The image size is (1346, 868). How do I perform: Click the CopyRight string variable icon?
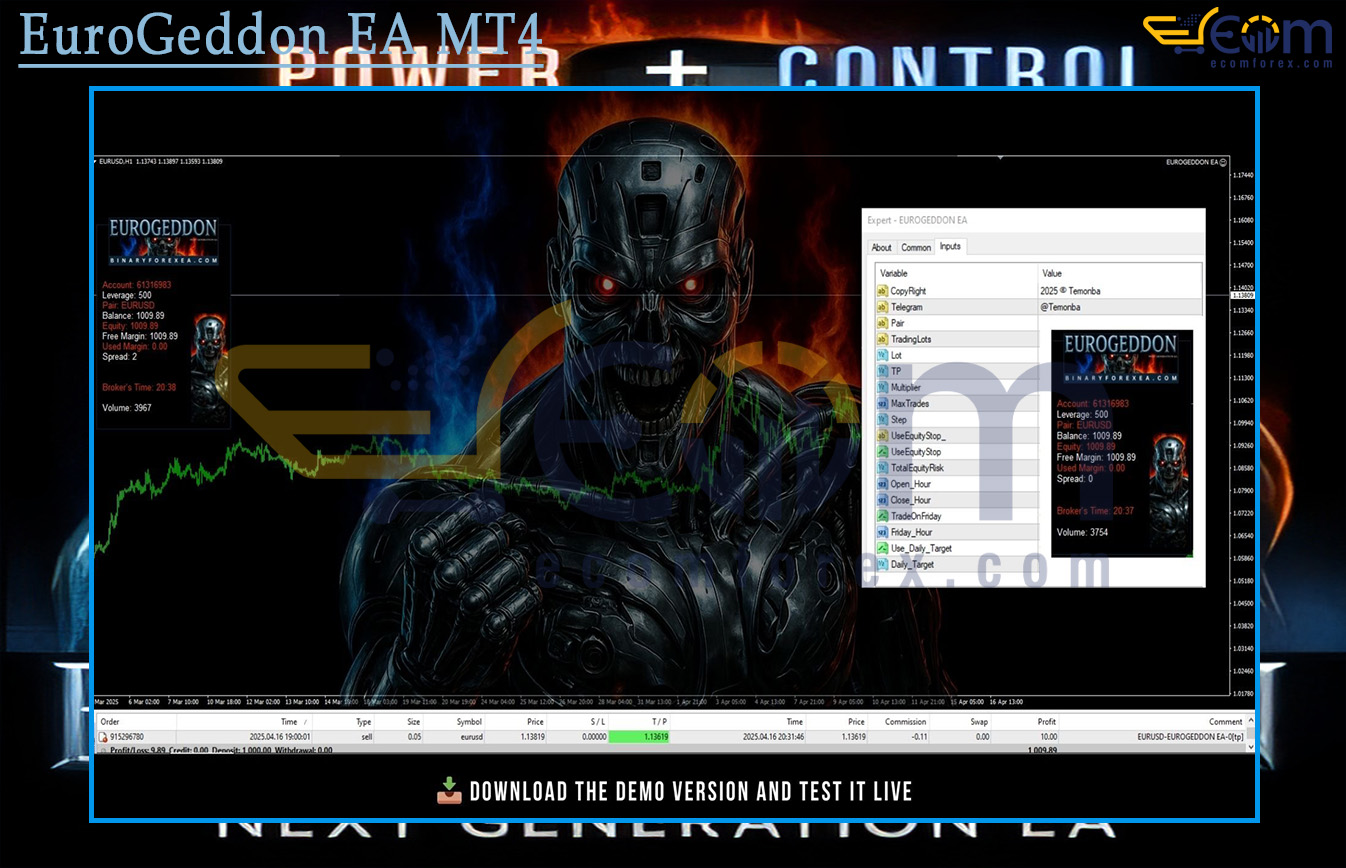pos(882,291)
